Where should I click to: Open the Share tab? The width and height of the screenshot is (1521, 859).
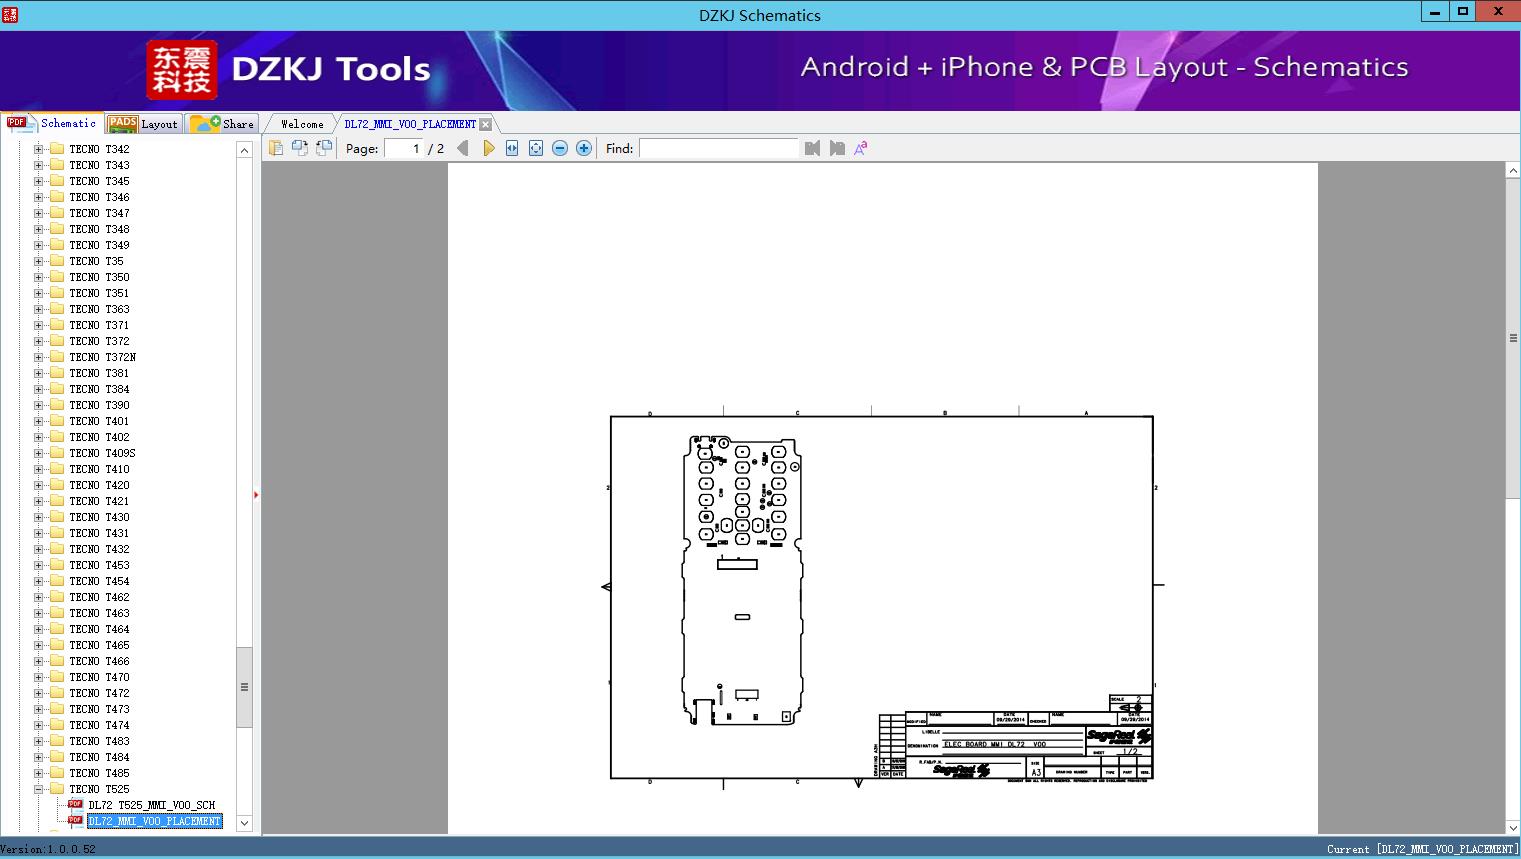tap(222, 124)
